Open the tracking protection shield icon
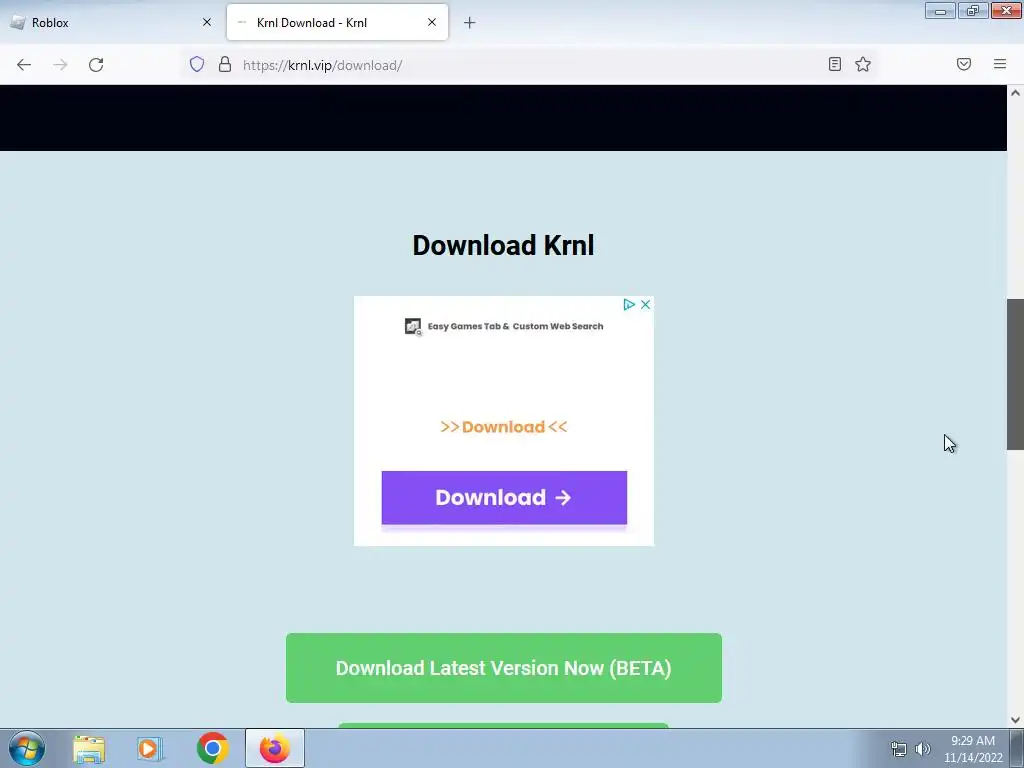This screenshot has width=1024, height=768. point(197,64)
